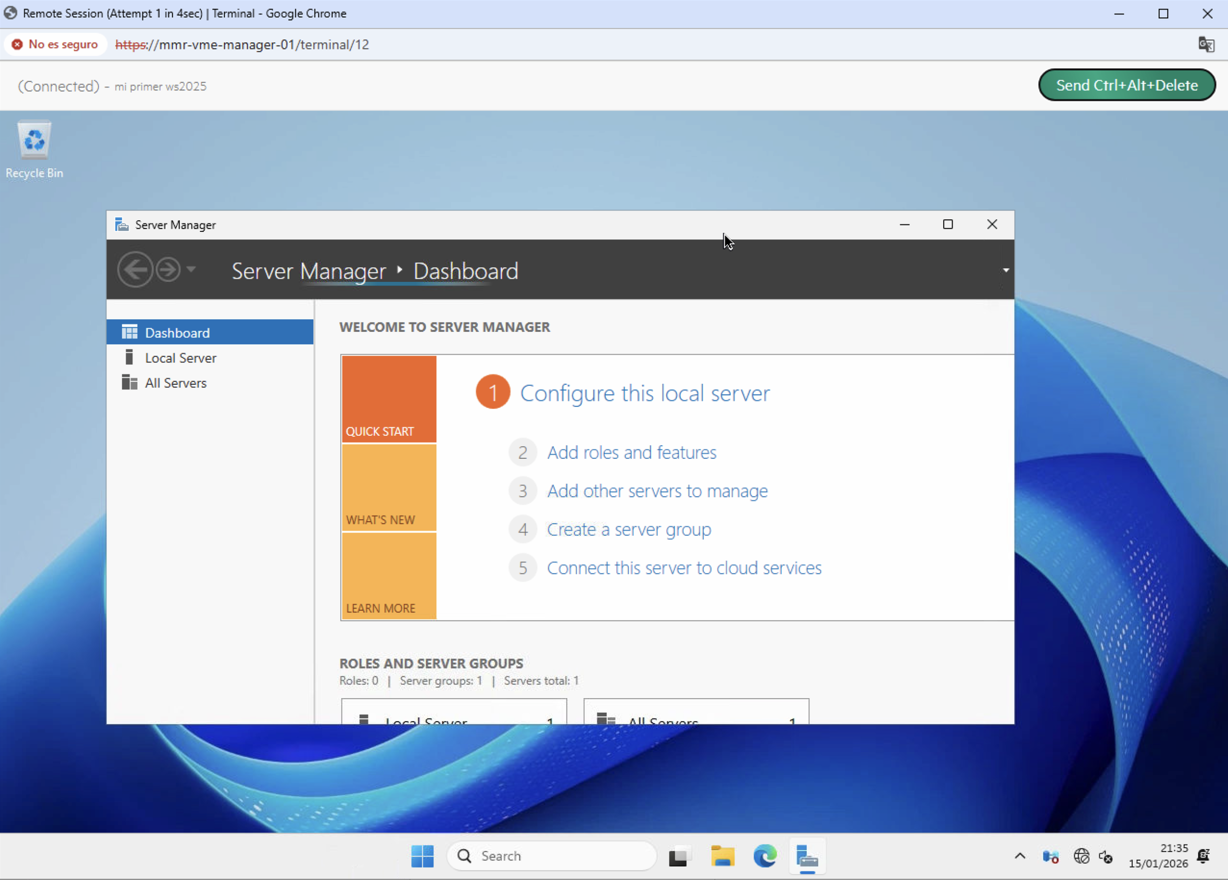Open network status icon in the system tray
Viewport: 1228px width, 880px height.
(x=1081, y=856)
